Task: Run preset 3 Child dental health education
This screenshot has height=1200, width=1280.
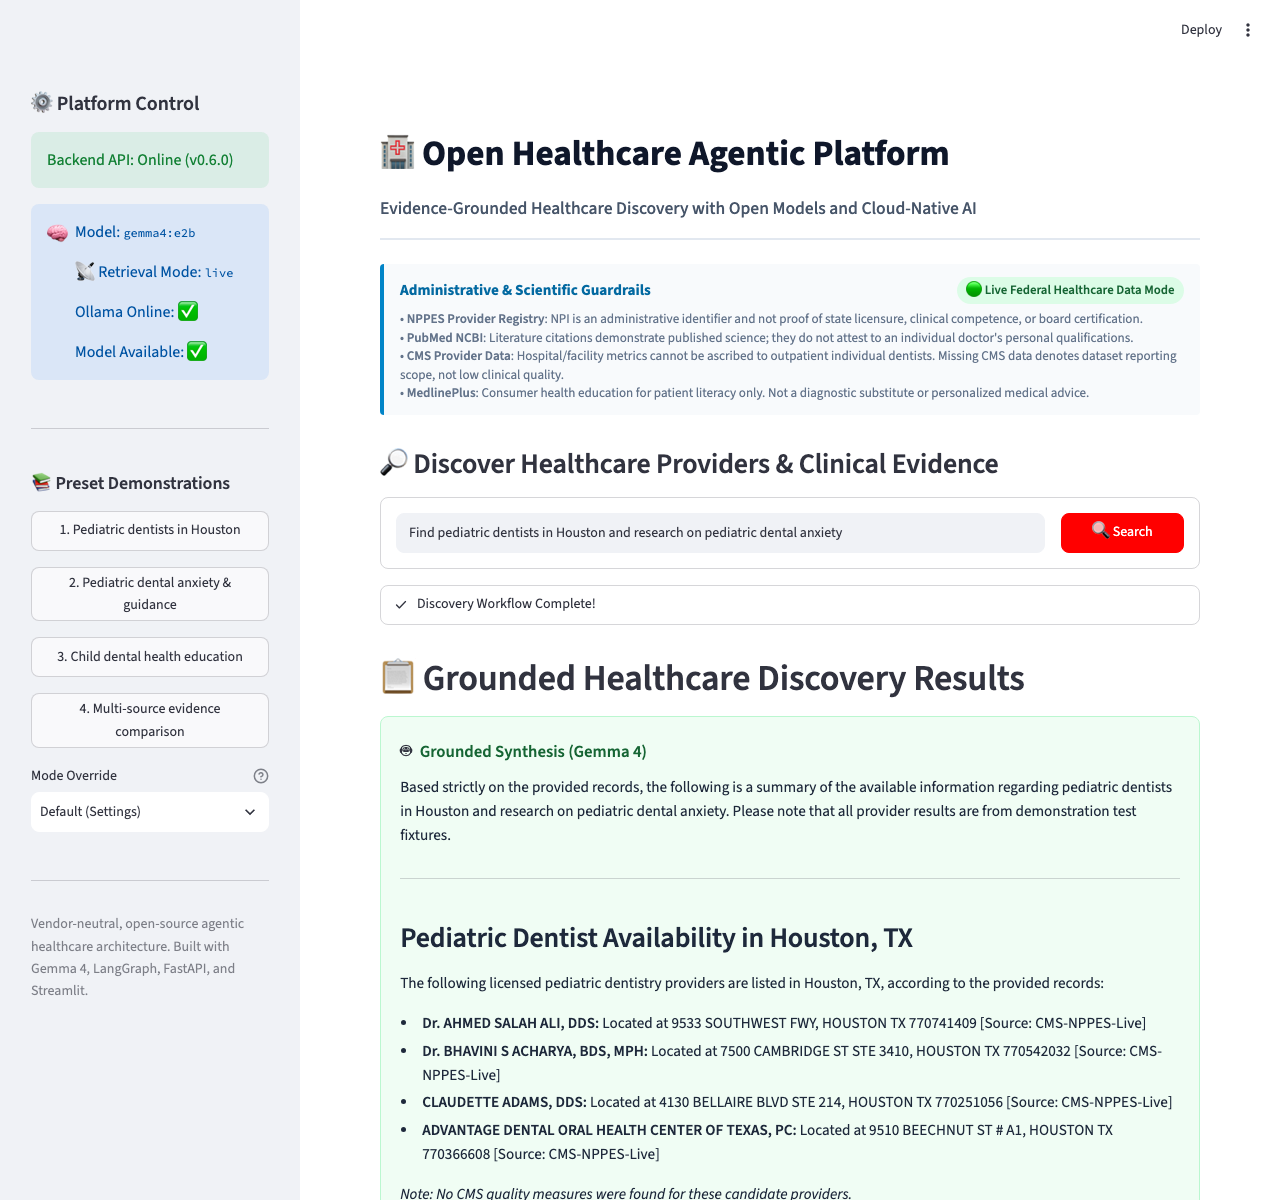Action: click(150, 657)
